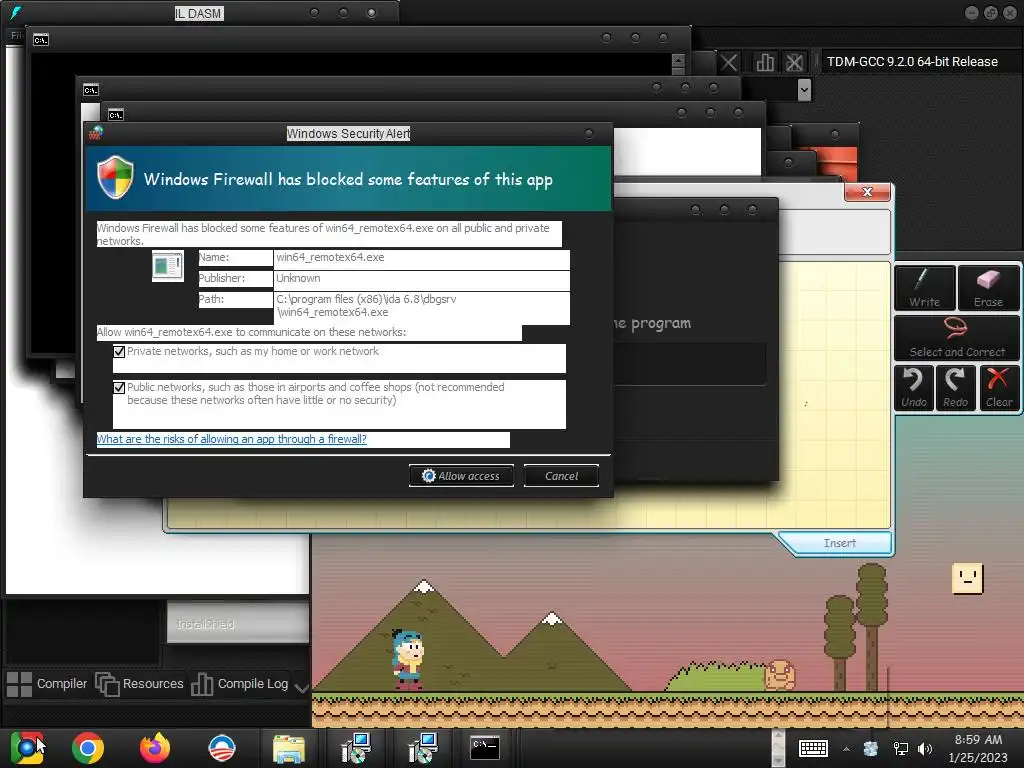Viewport: 1024px width, 768px height.
Task: Switch to Command Prompt on the taskbar
Action: pos(485,748)
